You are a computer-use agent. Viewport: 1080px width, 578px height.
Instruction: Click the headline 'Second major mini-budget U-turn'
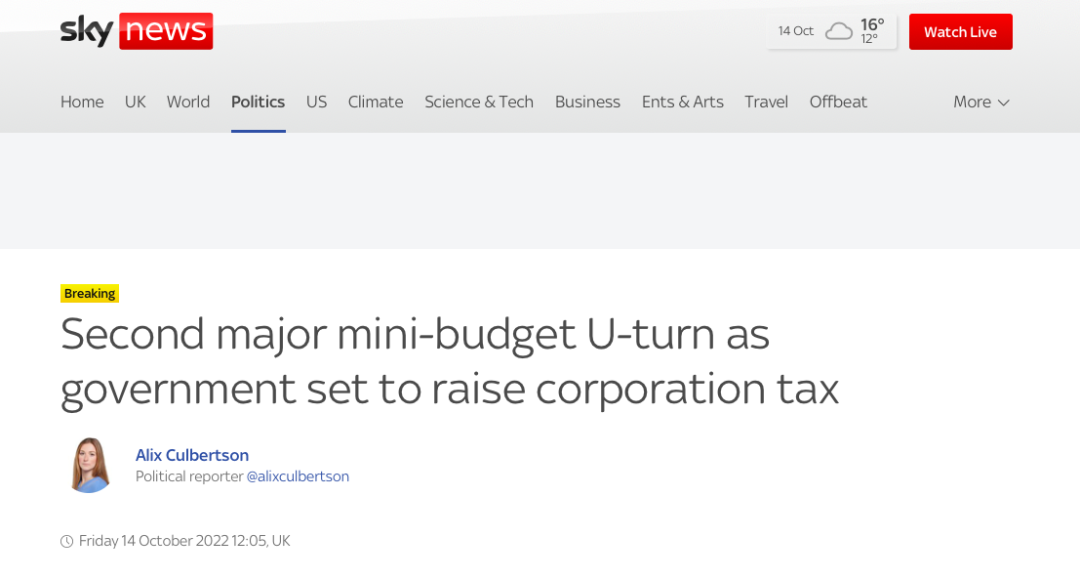tap(449, 362)
